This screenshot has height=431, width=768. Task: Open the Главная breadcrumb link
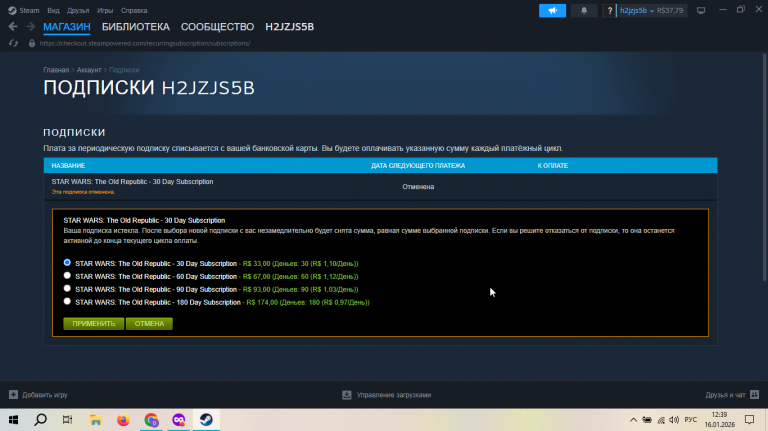(x=56, y=70)
